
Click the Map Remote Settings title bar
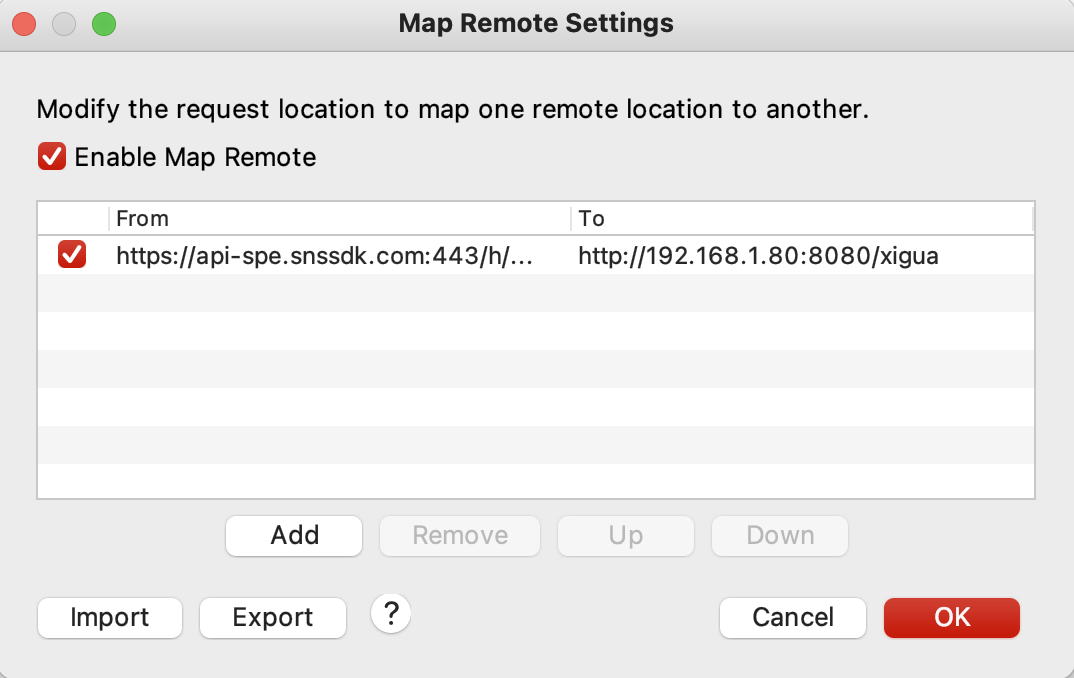536,23
